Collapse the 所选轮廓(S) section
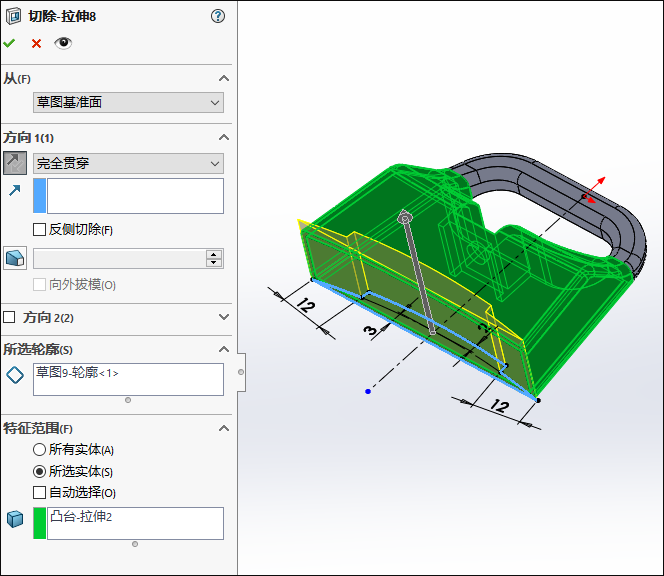The width and height of the screenshot is (664, 576). (224, 349)
